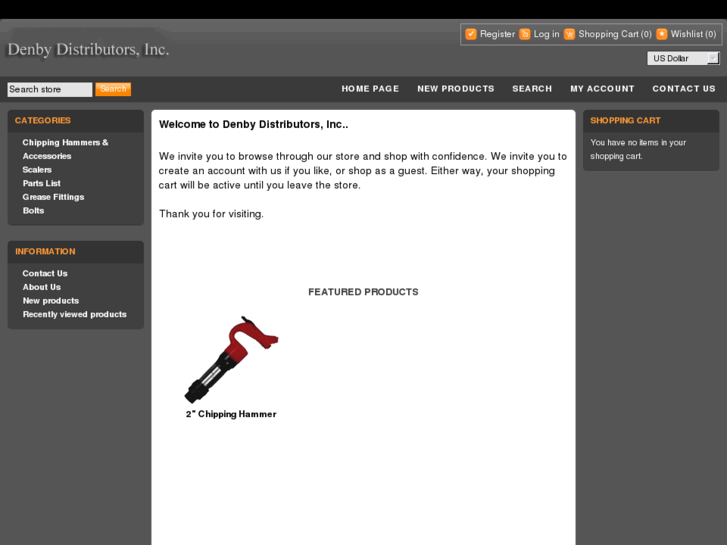Open Contact Us information link
Image resolution: width=727 pixels, height=545 pixels.
click(x=45, y=274)
